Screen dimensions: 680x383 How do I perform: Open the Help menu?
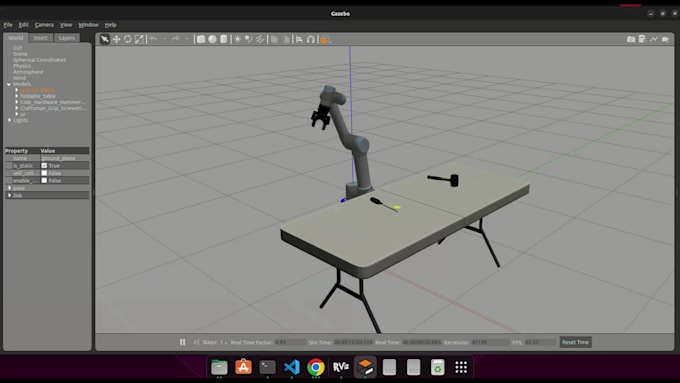pos(110,25)
